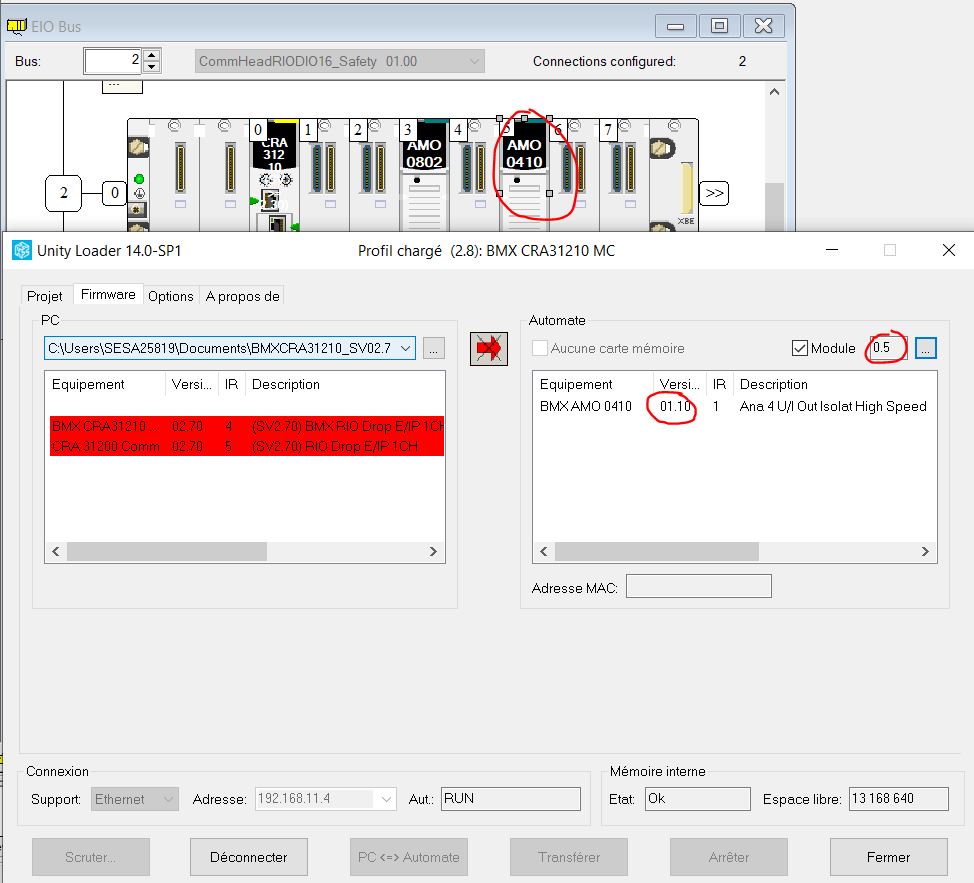Click the Unity Loader app icon
This screenshot has width=974, height=883.
22,250
